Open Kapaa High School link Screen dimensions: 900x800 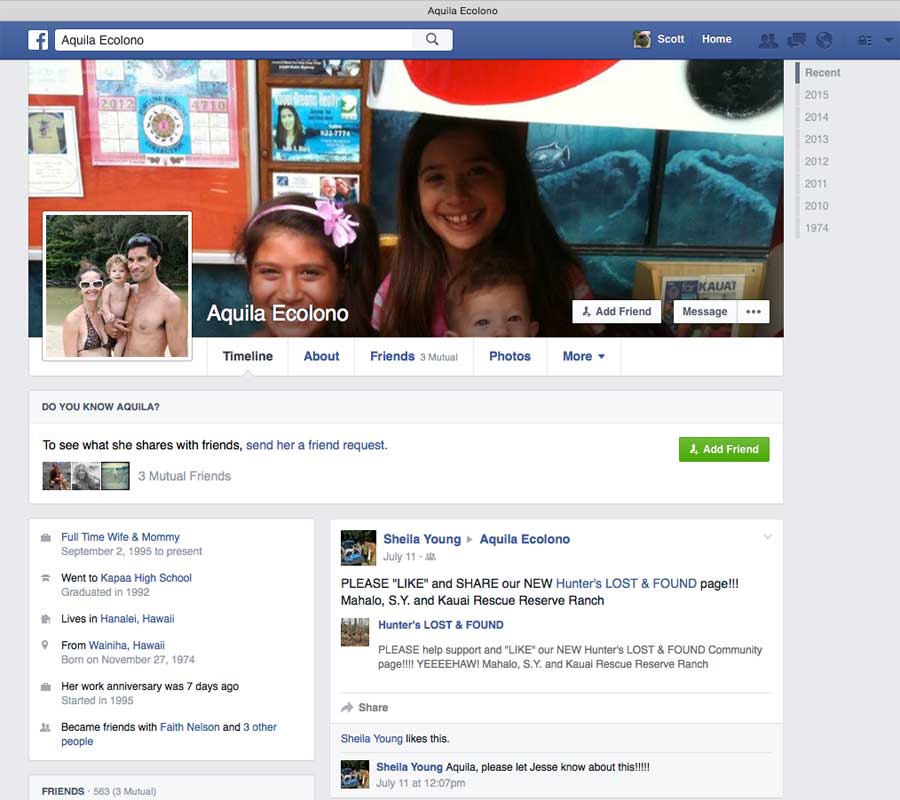[146, 578]
